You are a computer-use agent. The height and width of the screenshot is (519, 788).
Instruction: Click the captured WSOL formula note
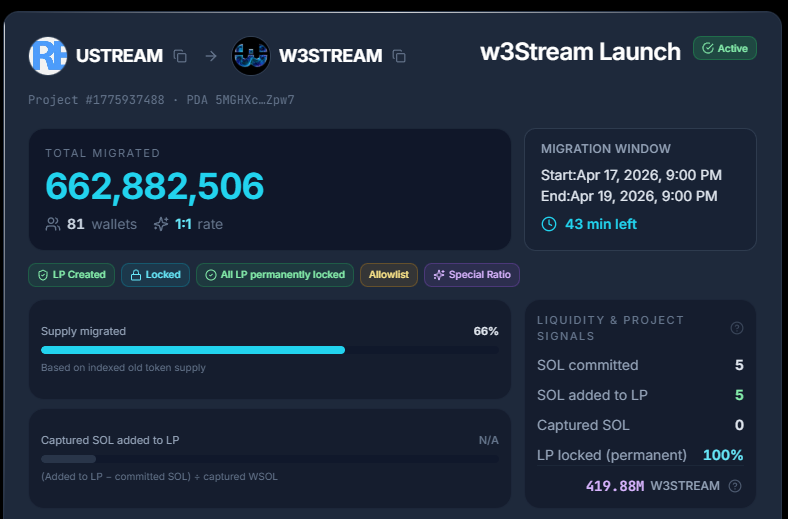(159, 477)
